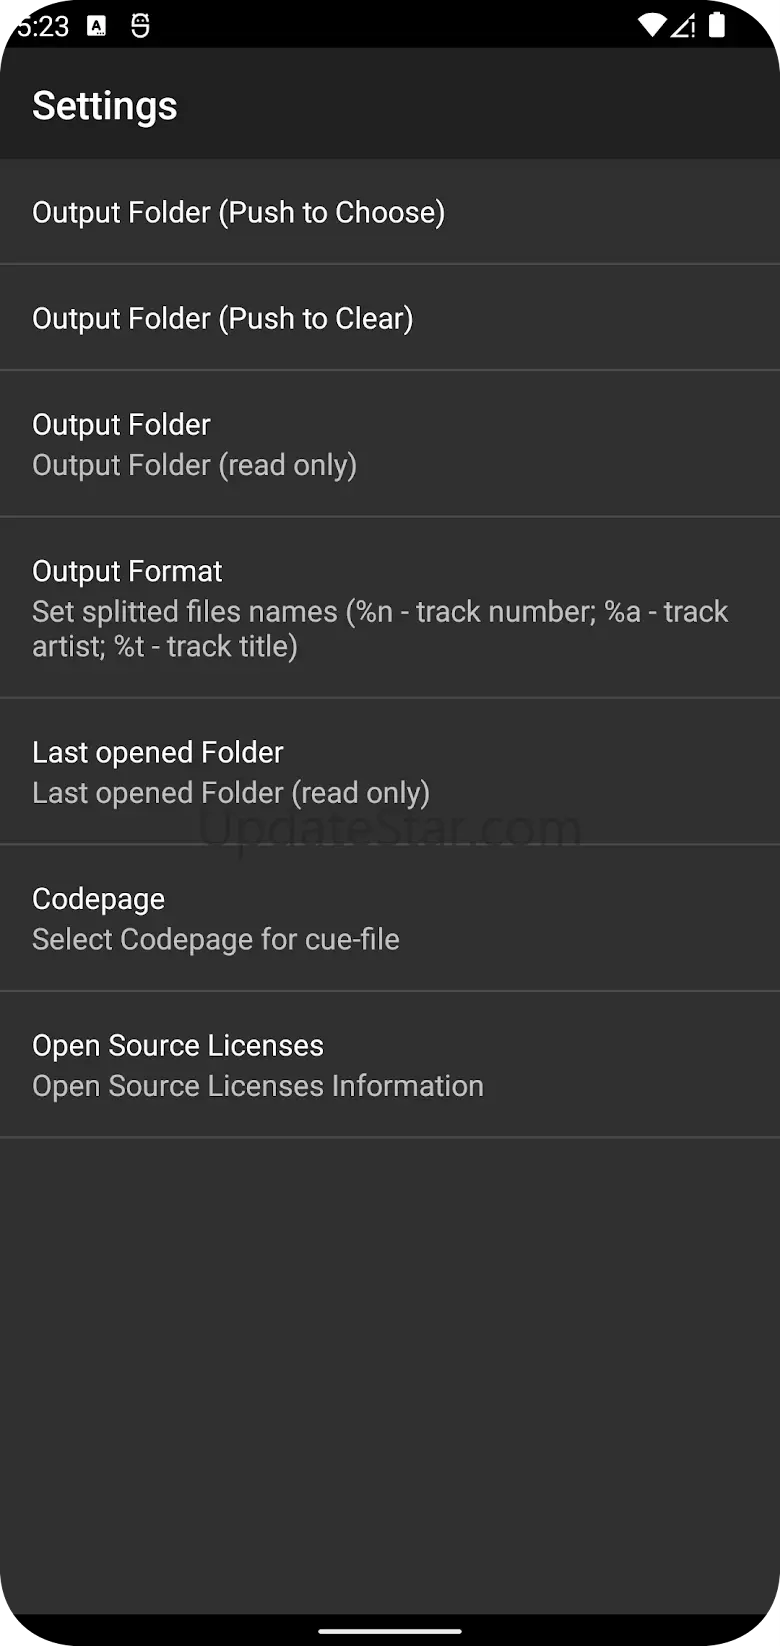The height and width of the screenshot is (1646, 780).
Task: Tap the 'S' notification icon in status bar
Action: click(x=140, y=26)
